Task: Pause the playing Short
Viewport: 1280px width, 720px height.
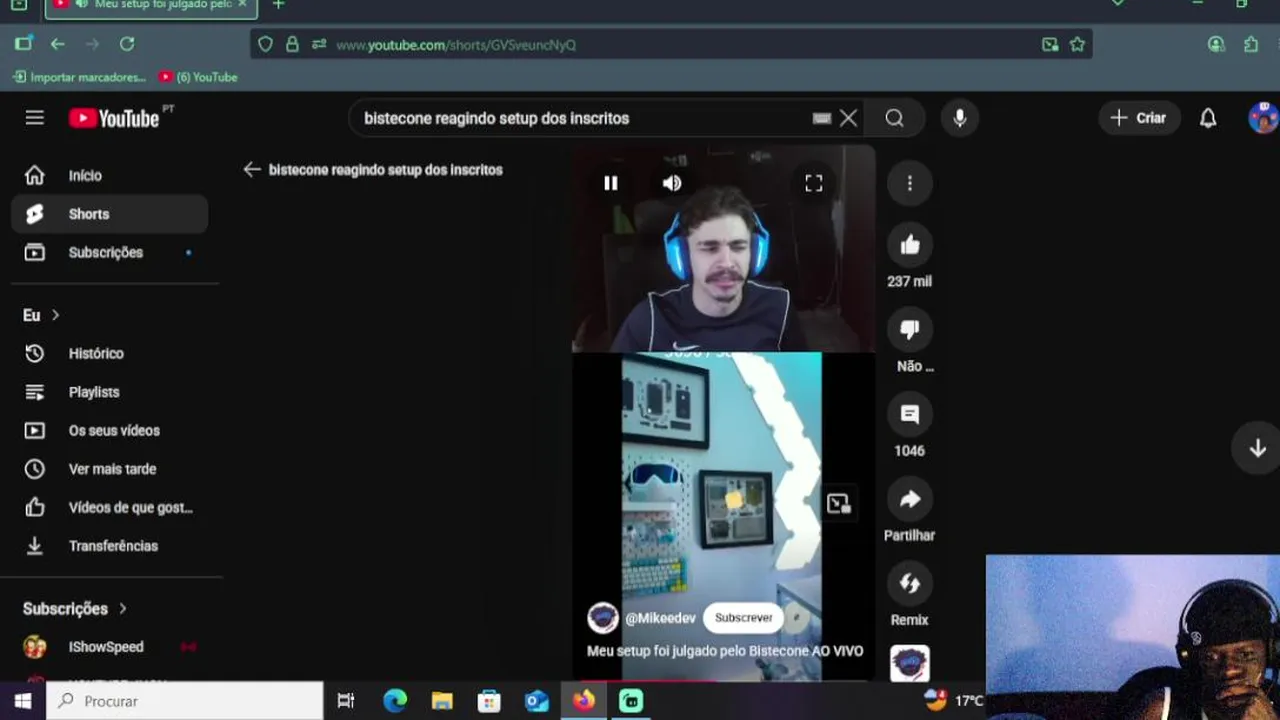Action: point(610,183)
